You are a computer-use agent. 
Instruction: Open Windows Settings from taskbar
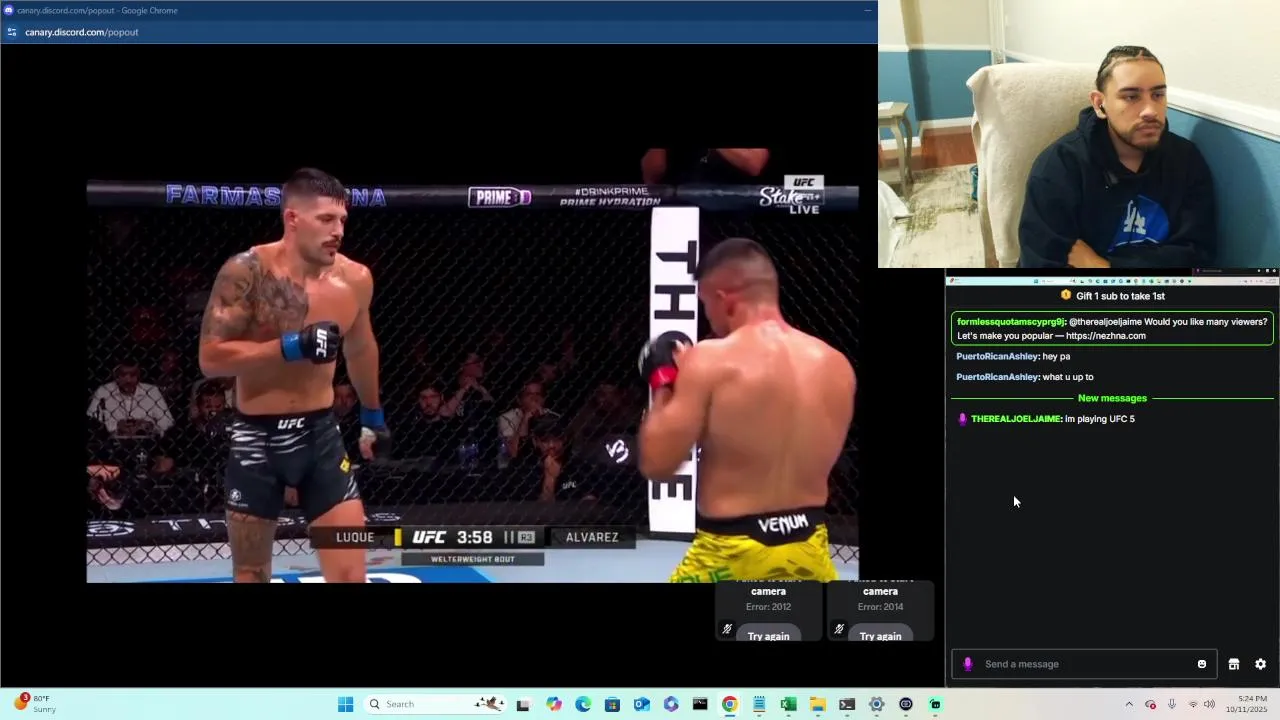(876, 704)
